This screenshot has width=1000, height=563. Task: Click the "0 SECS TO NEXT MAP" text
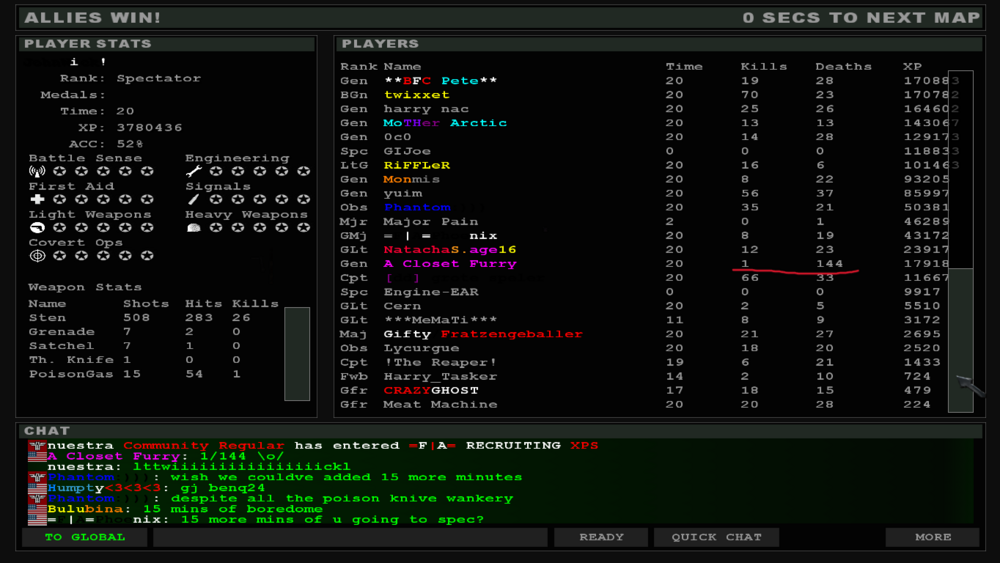861,18
